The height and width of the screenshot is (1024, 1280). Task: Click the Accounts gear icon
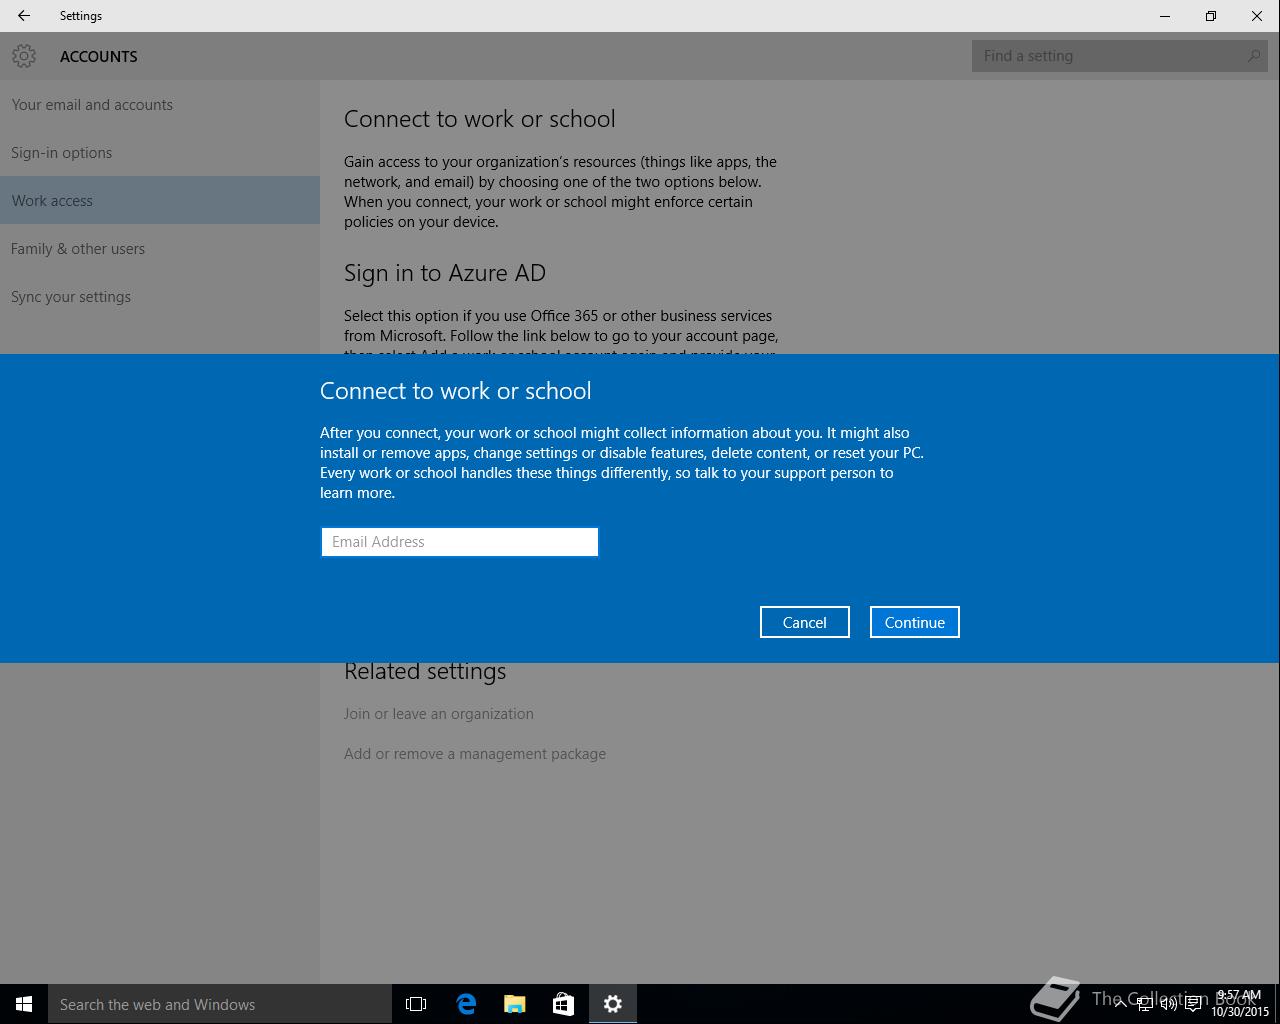coord(24,56)
